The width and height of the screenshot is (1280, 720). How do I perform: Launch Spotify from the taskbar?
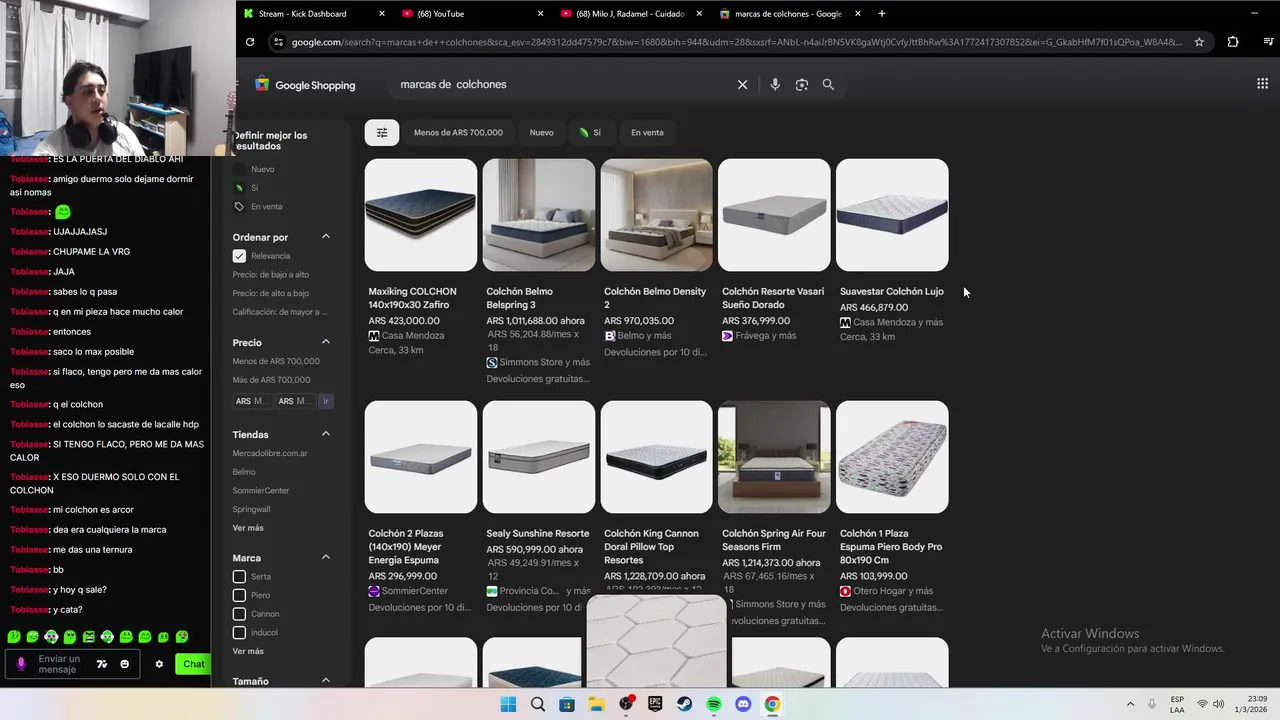(x=714, y=704)
